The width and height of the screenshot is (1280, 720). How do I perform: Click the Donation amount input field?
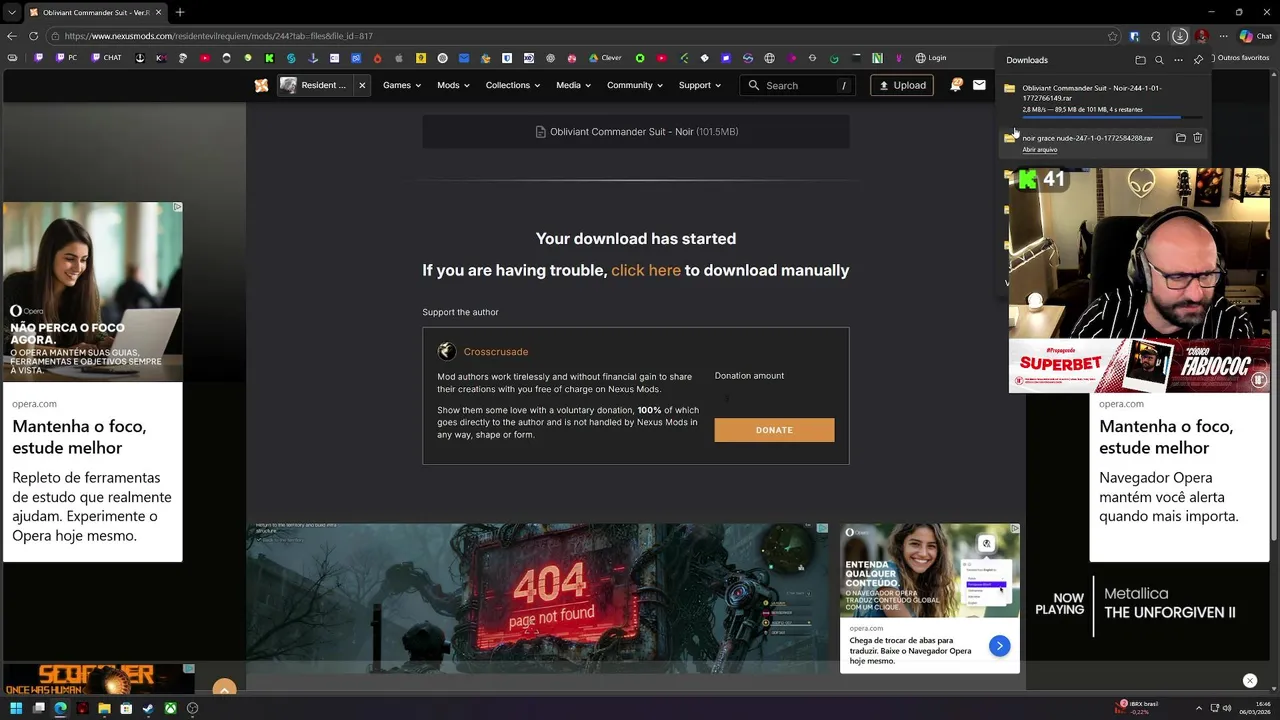click(774, 398)
